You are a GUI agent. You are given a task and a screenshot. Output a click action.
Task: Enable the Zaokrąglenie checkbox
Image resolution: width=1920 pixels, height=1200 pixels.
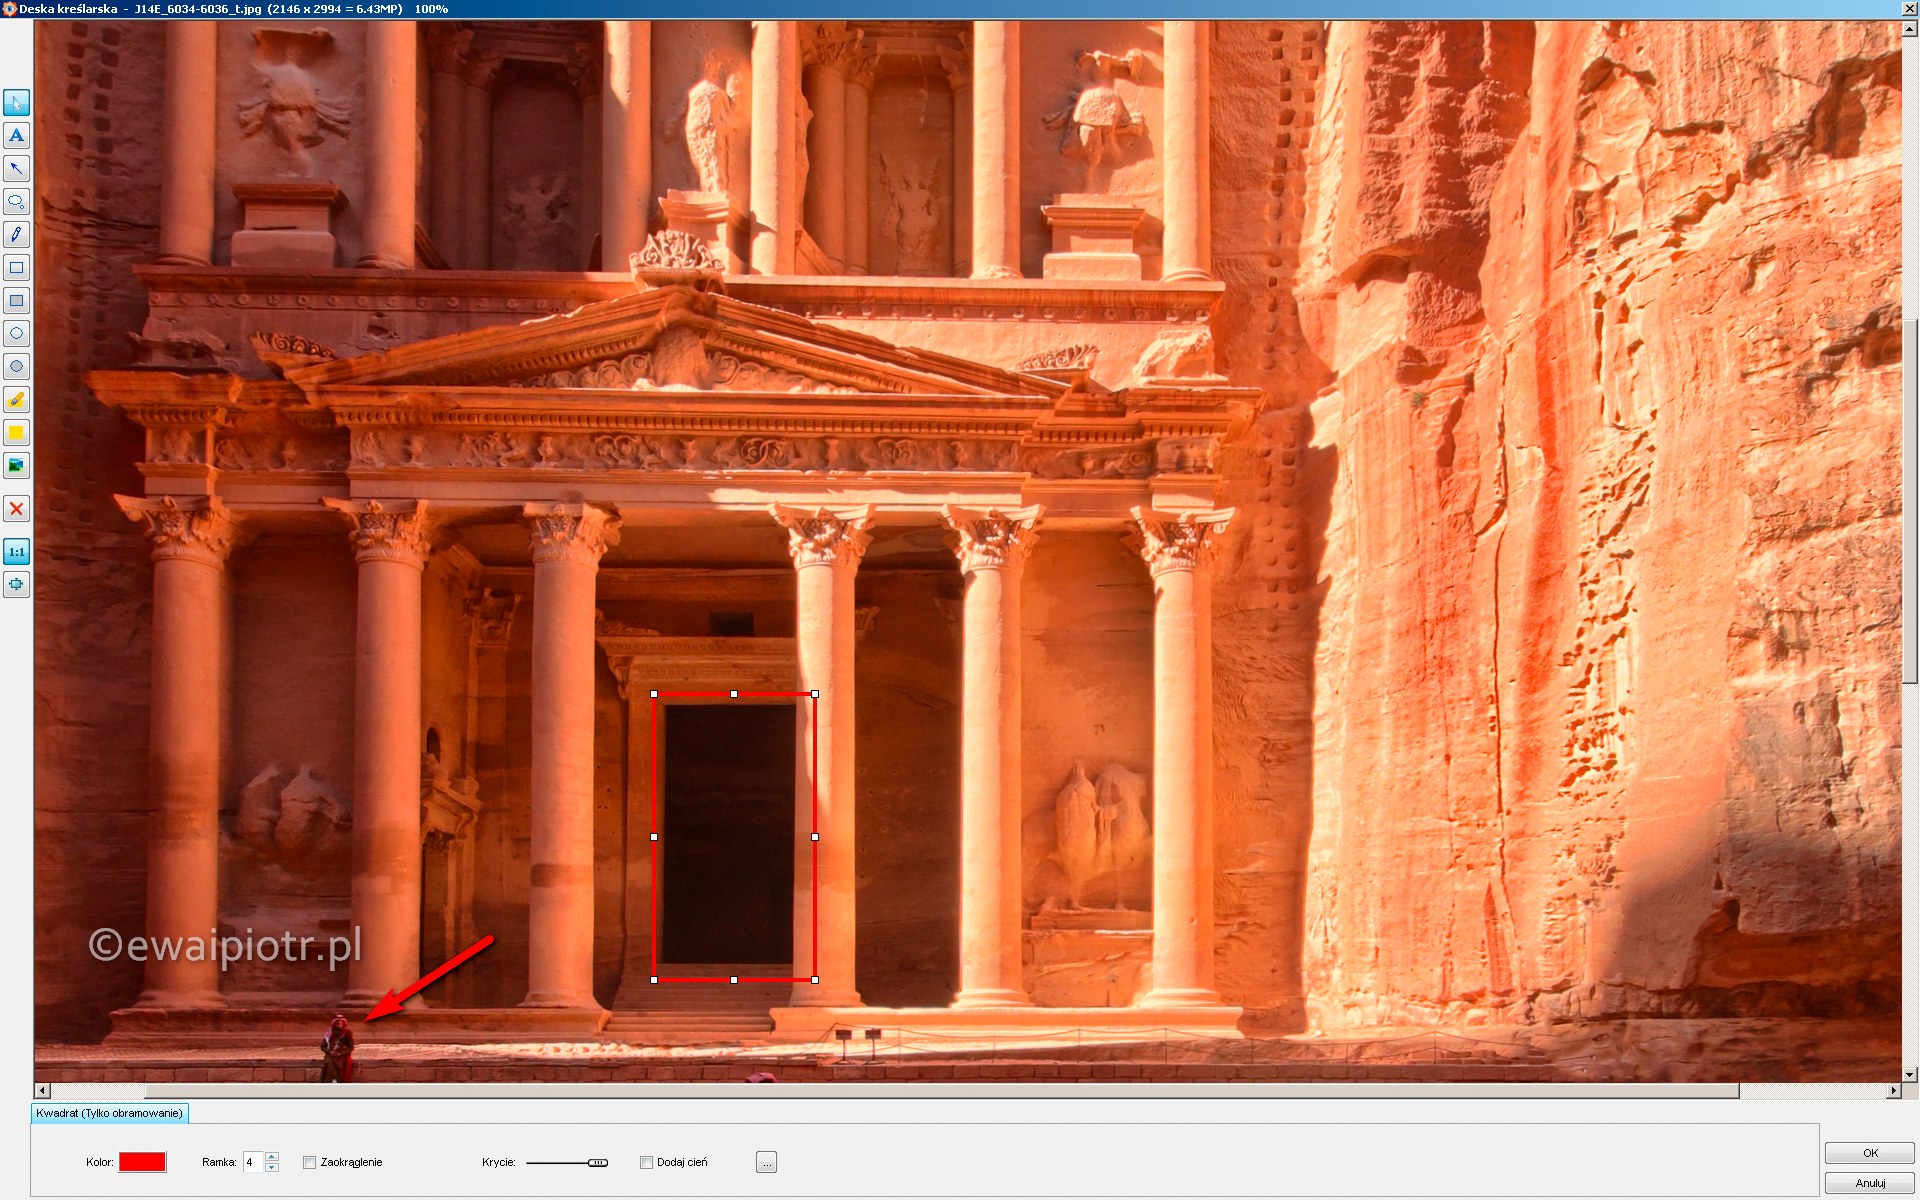(x=310, y=1162)
